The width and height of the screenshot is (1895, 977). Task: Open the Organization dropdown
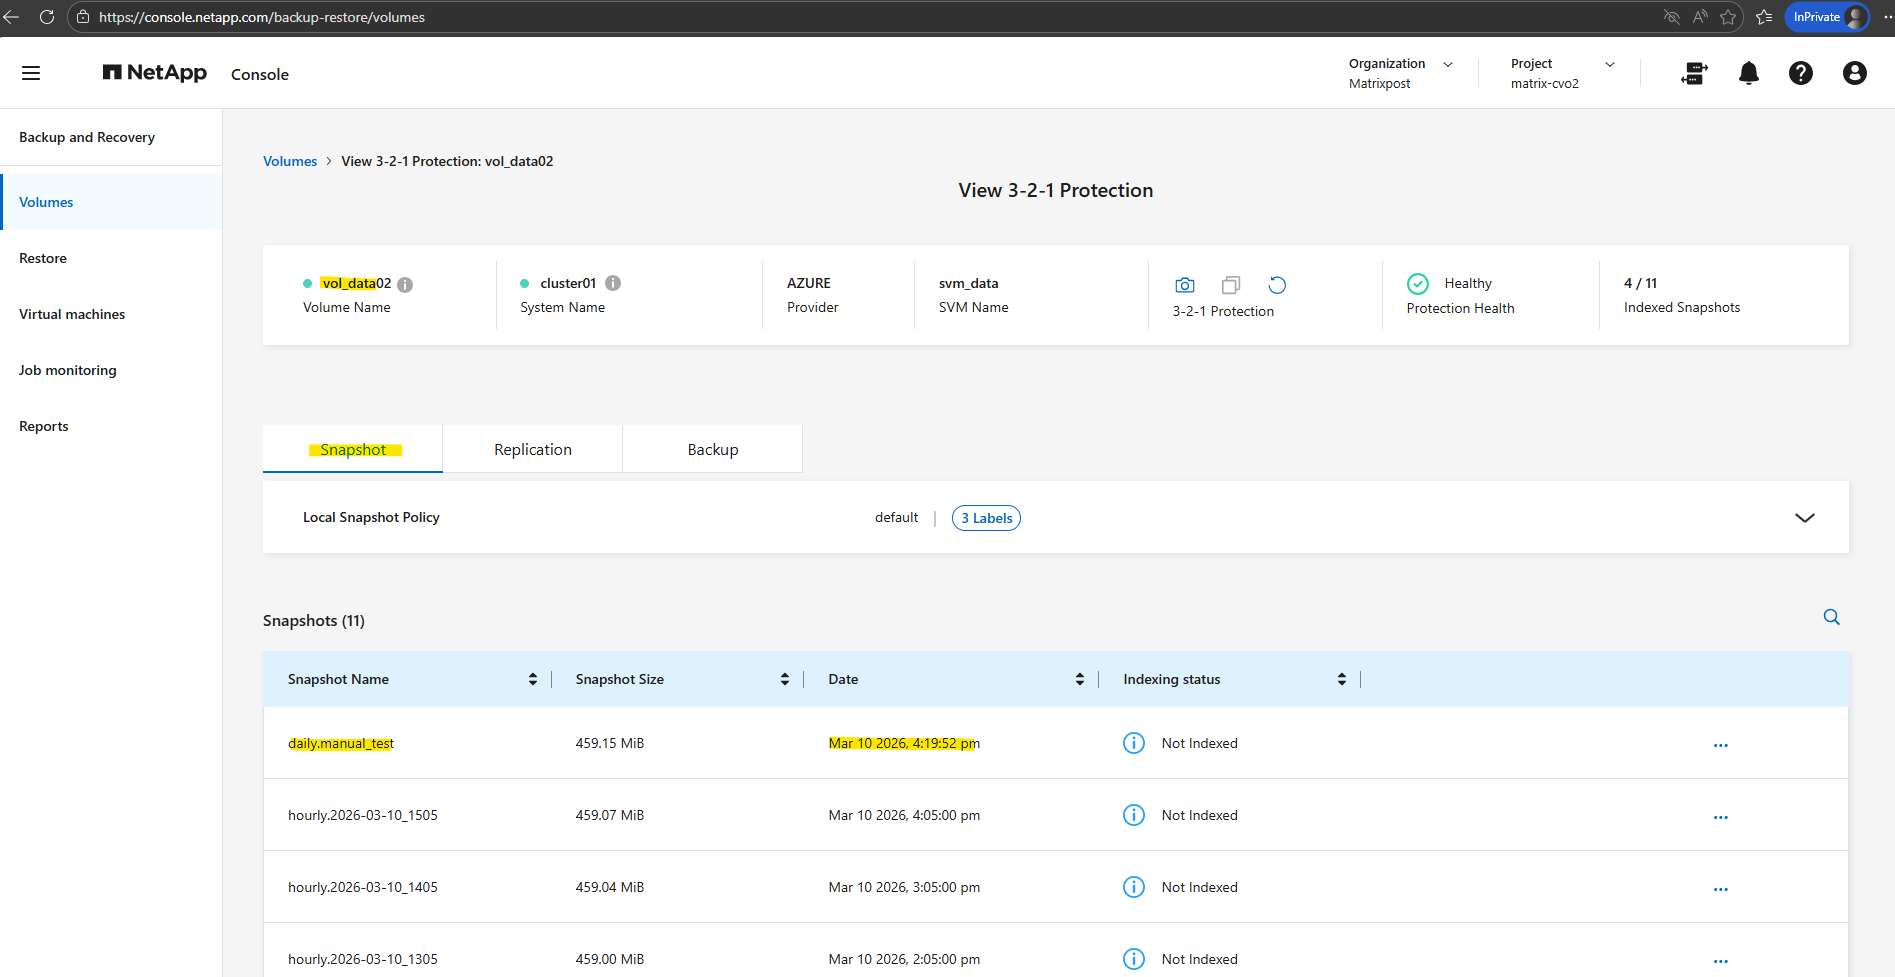click(1447, 64)
